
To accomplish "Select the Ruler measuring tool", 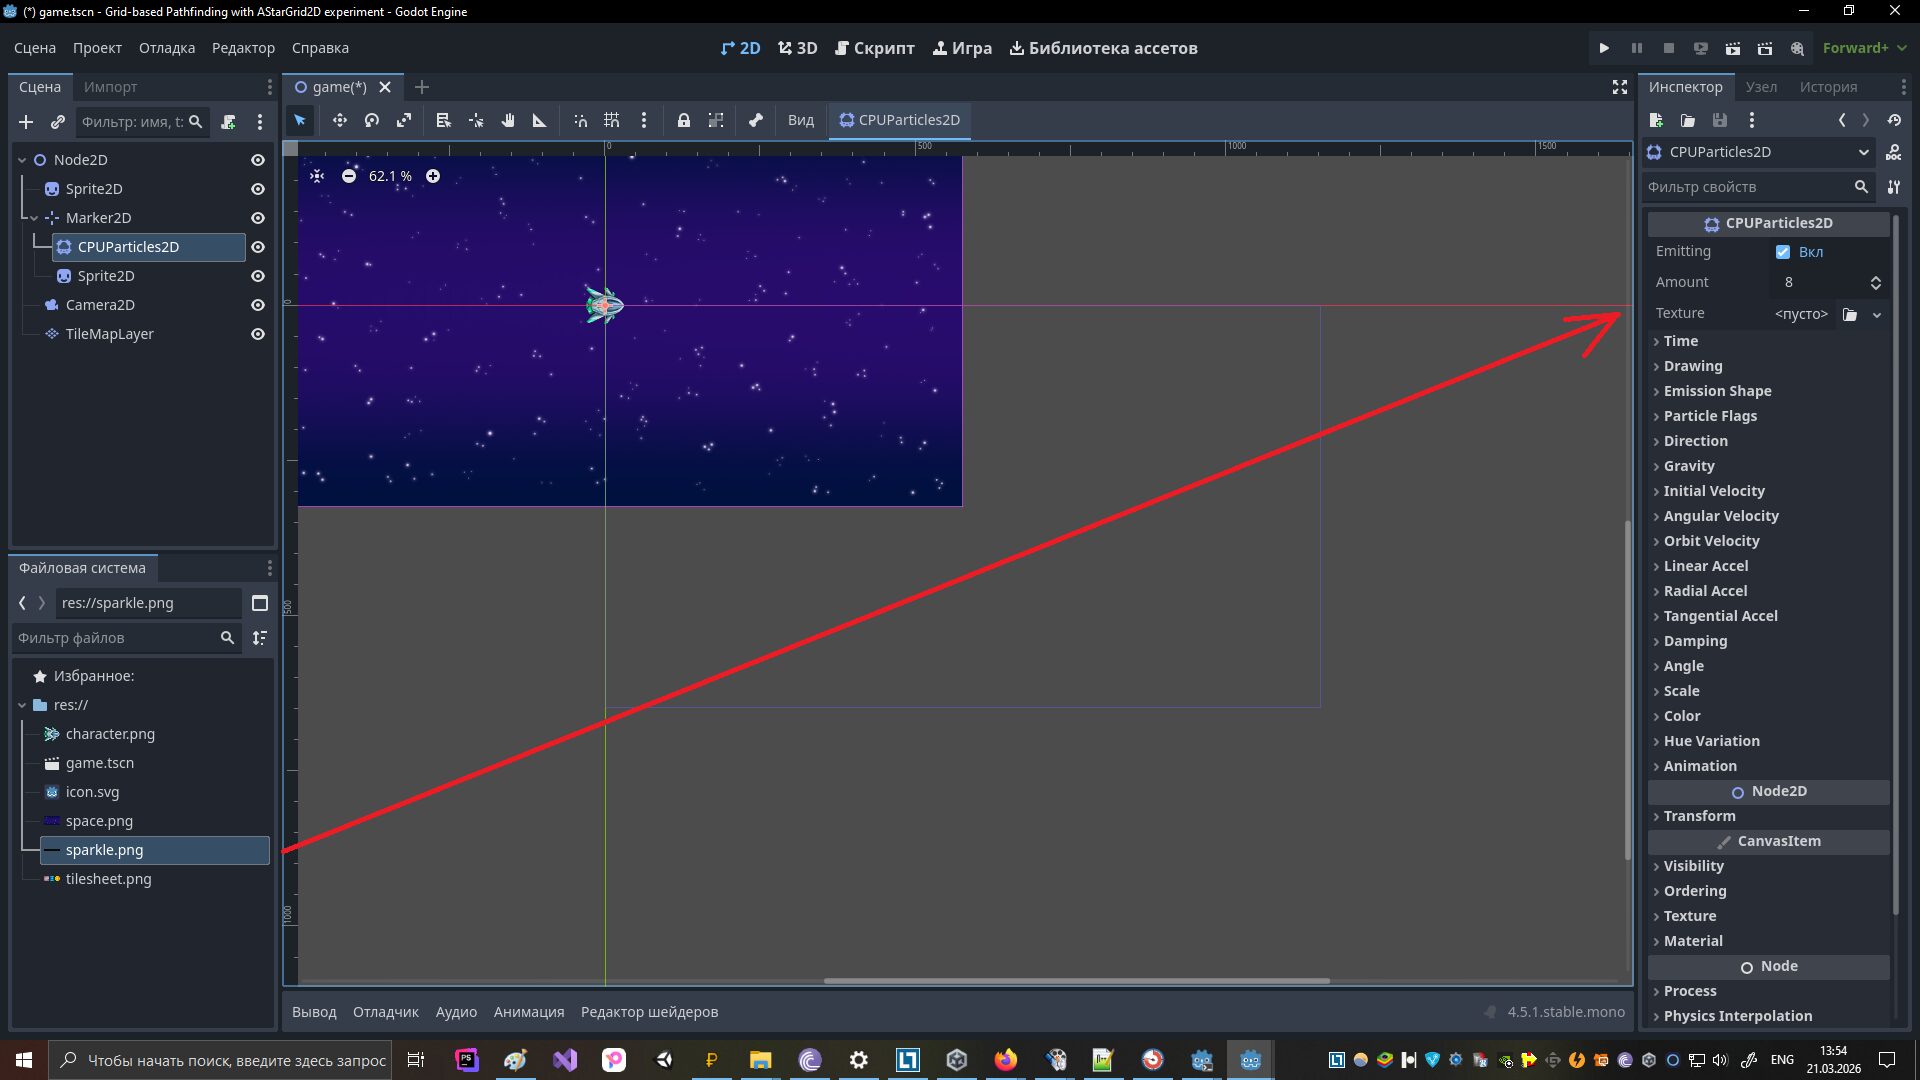I will 540,120.
